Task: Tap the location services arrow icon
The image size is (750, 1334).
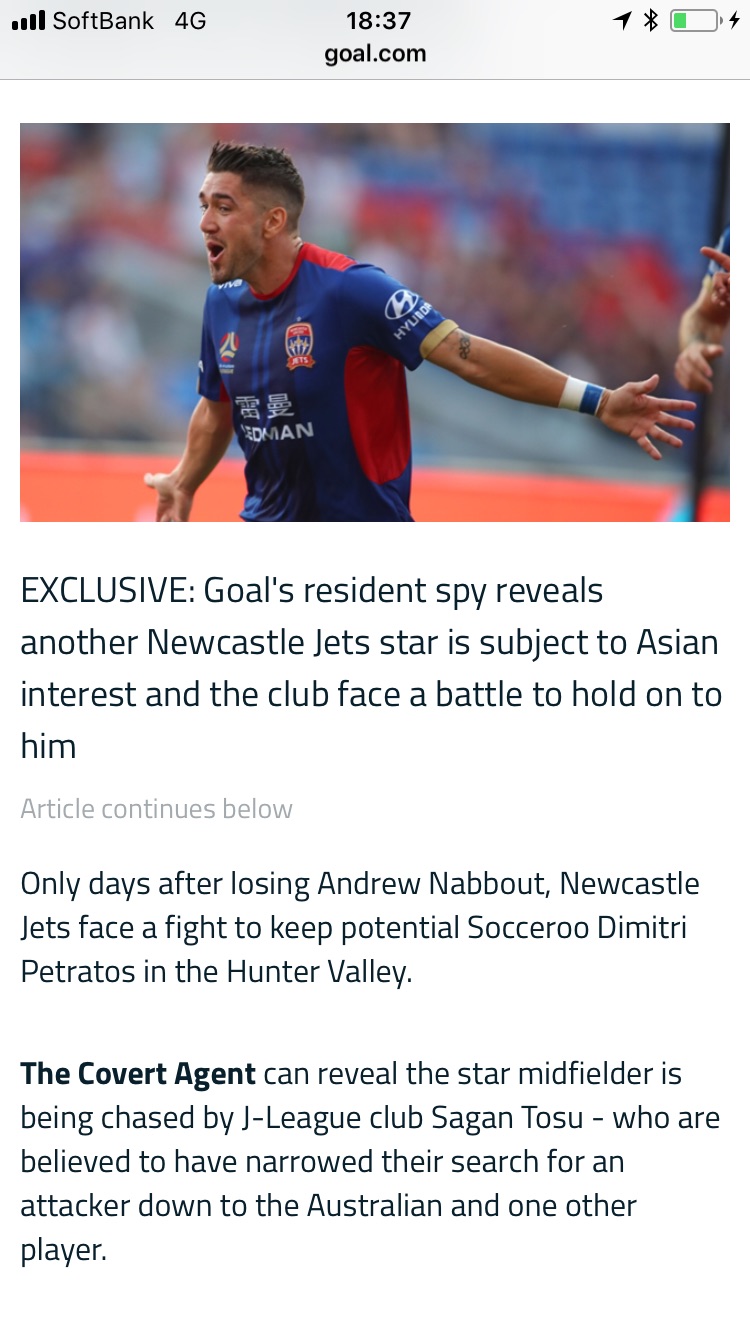Action: click(x=623, y=20)
